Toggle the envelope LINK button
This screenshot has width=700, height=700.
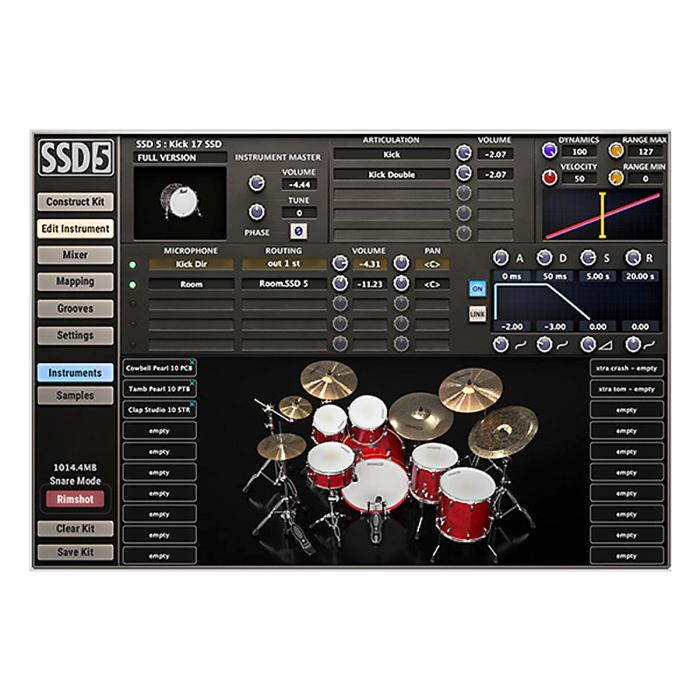(477, 314)
